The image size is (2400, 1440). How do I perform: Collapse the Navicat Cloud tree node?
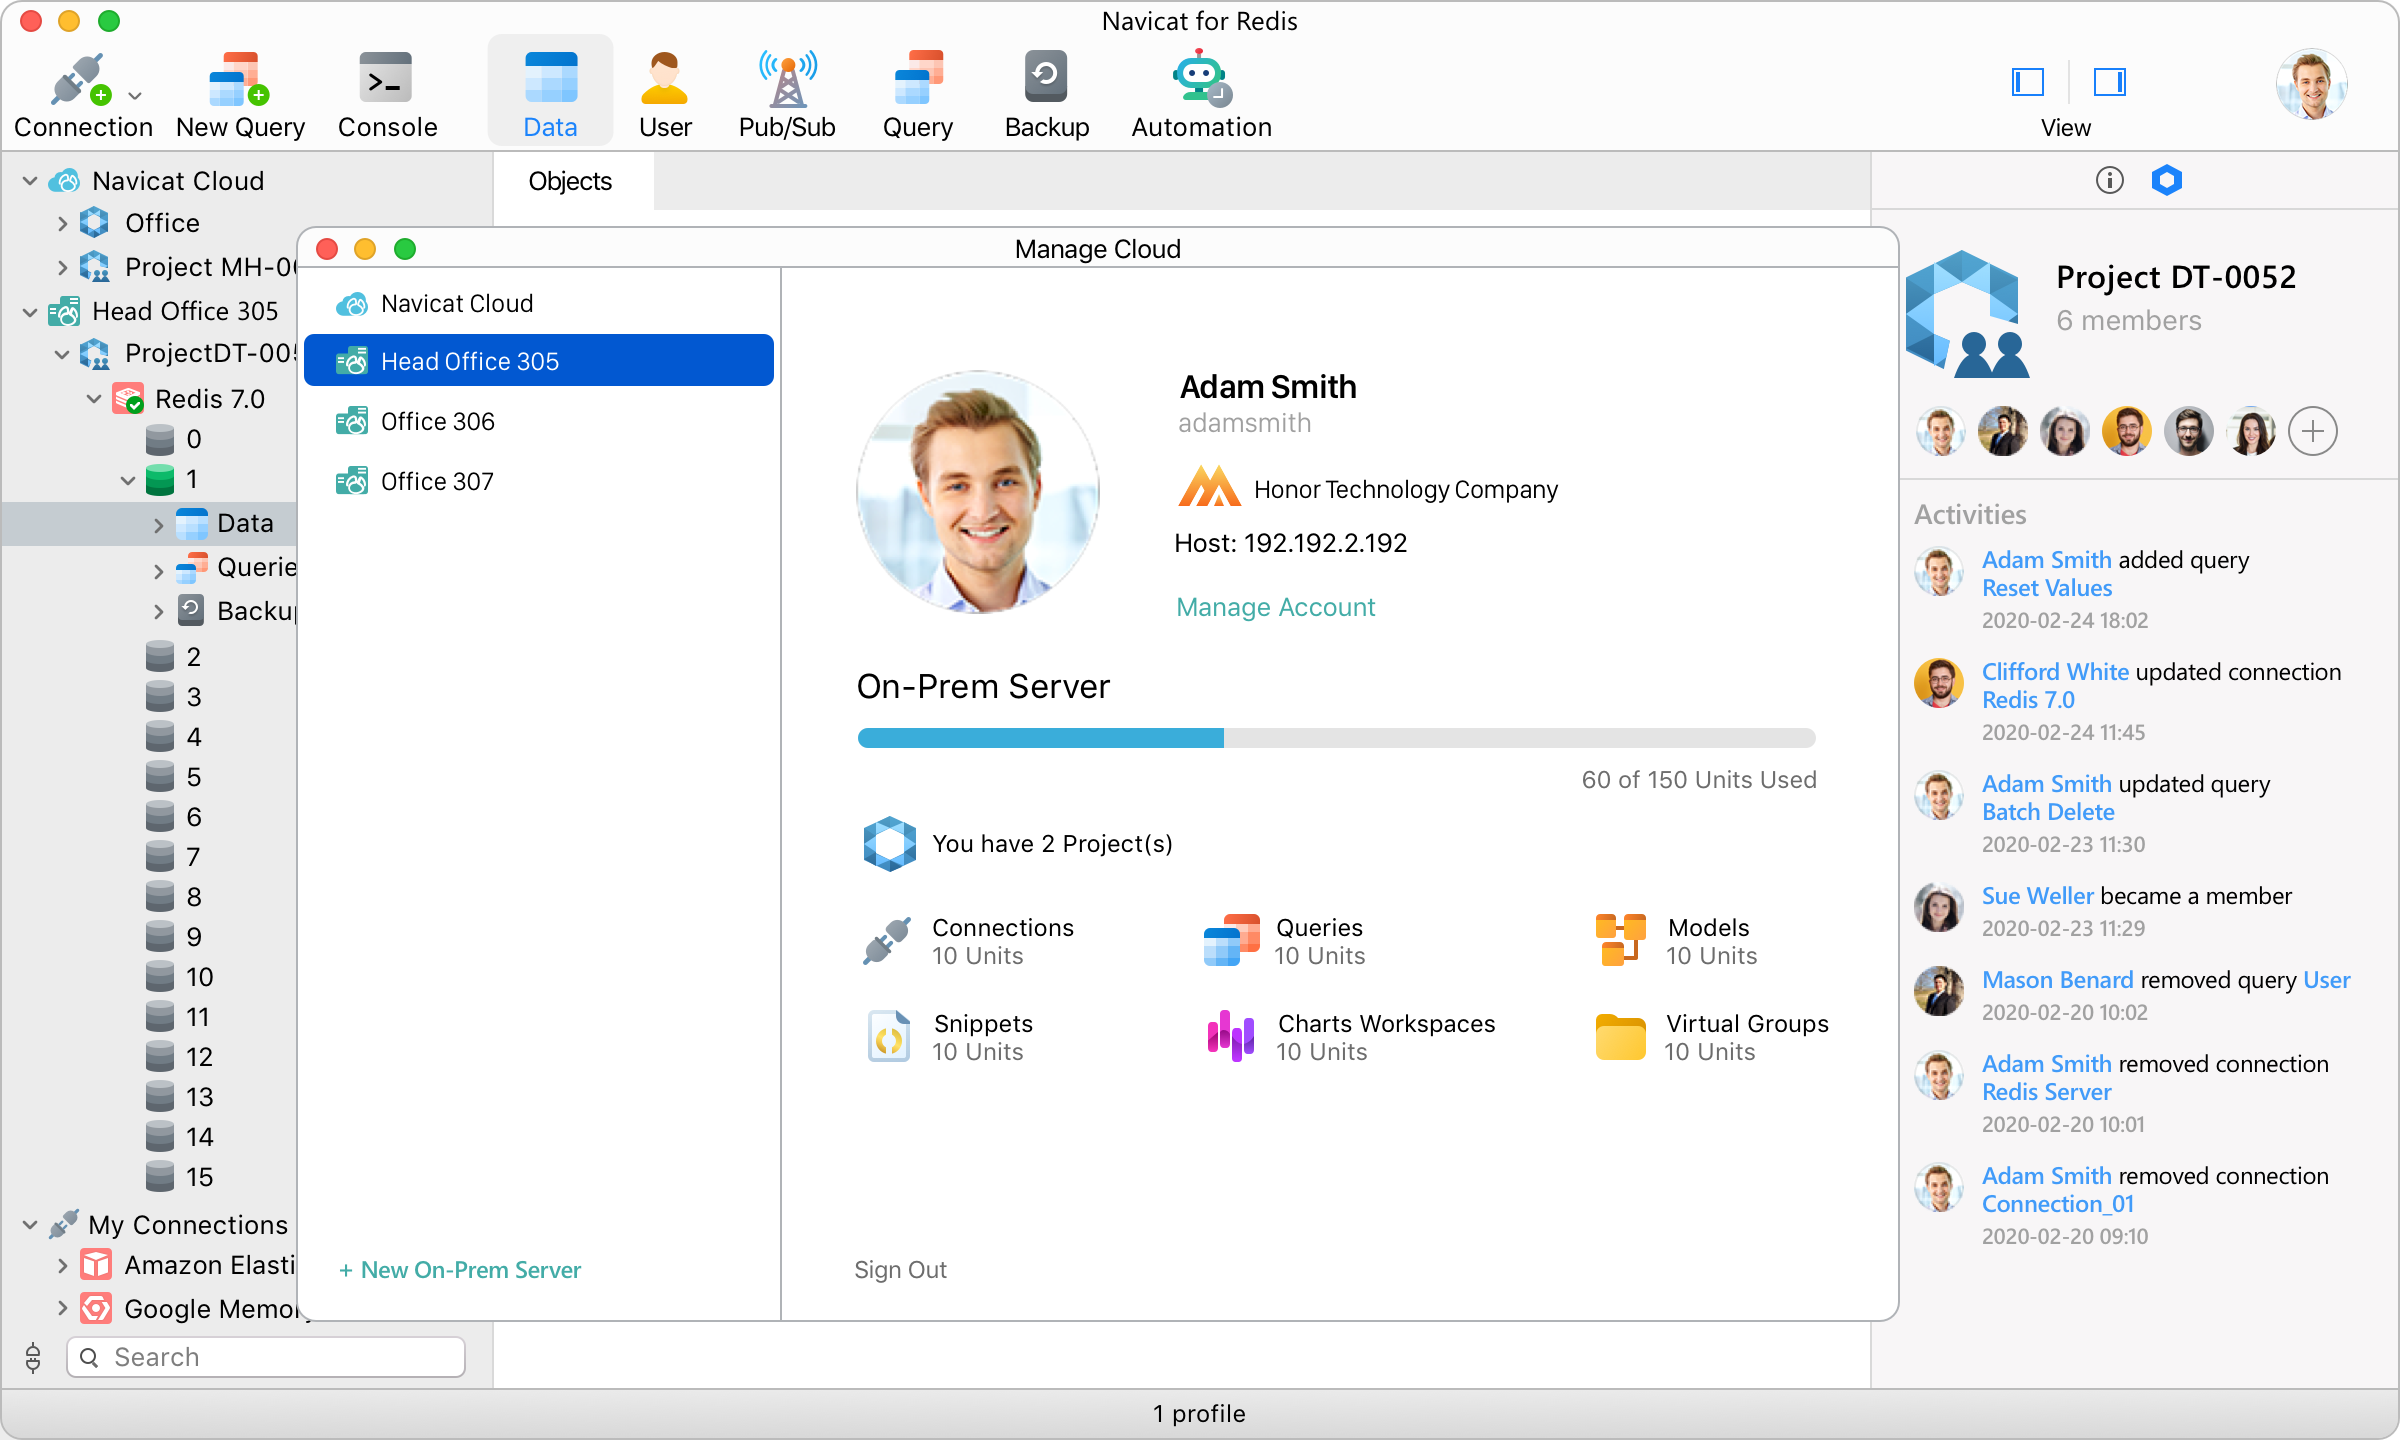pos(30,181)
